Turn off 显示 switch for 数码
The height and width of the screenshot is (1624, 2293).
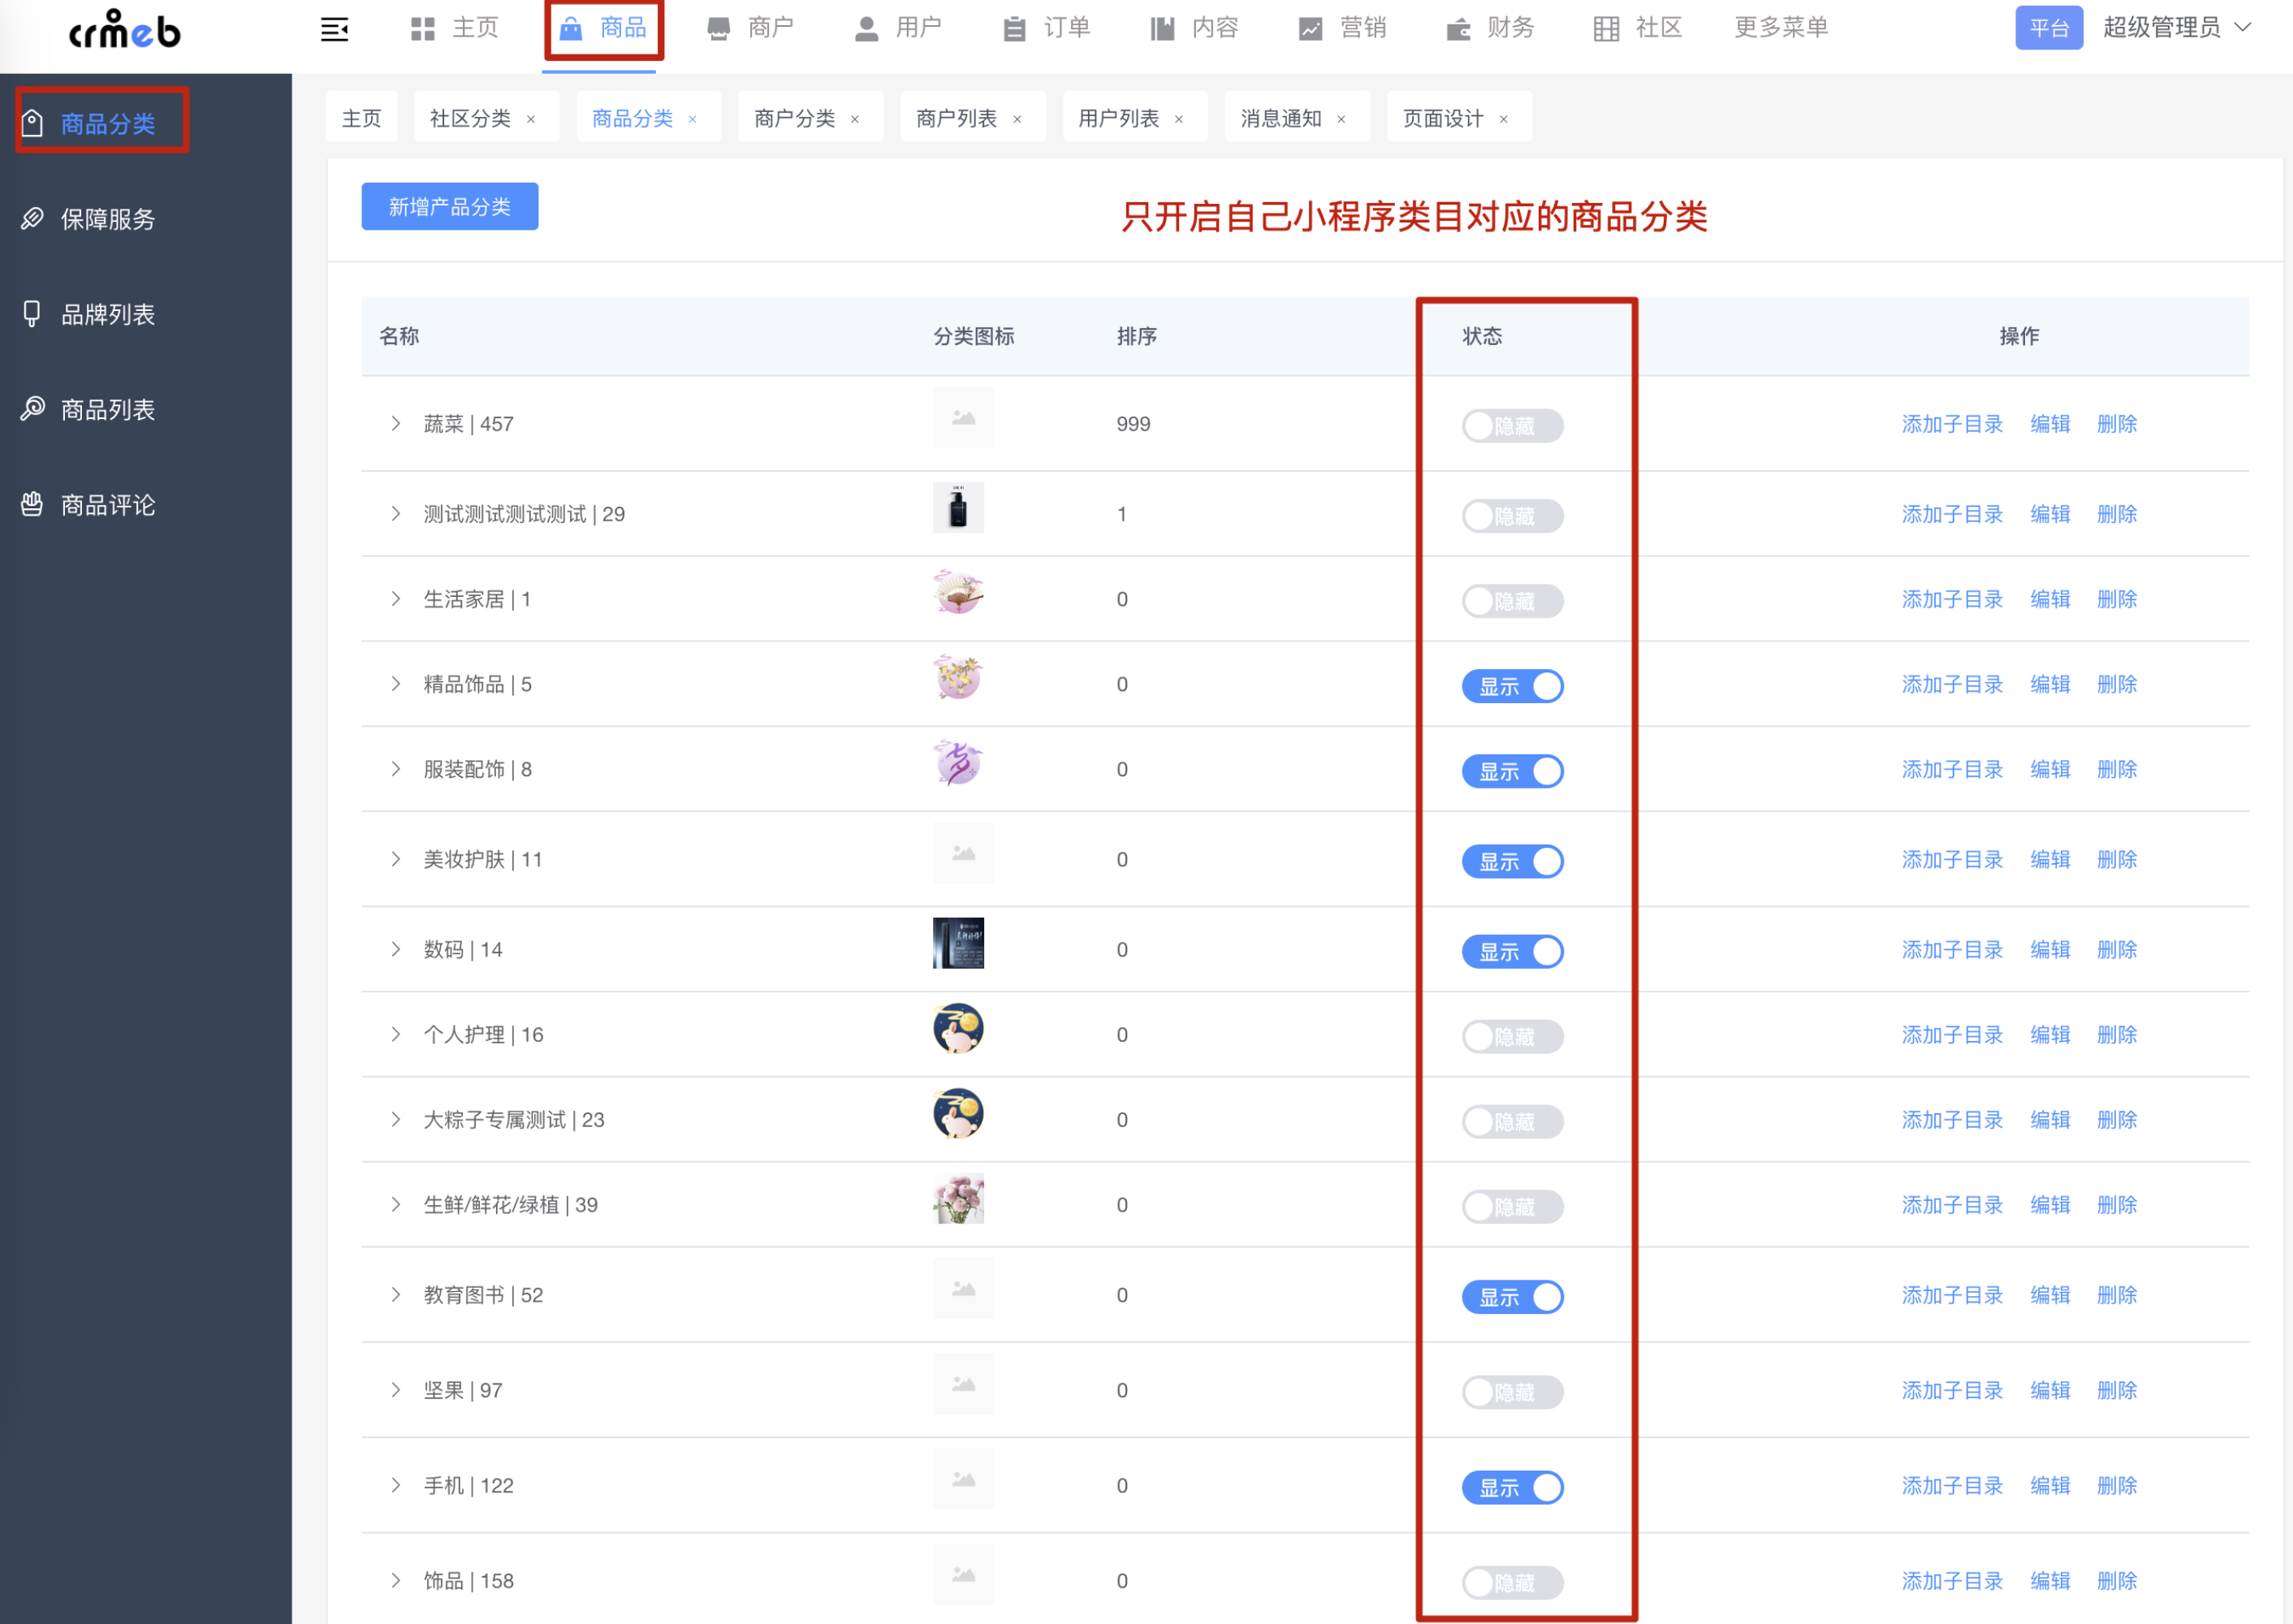point(1512,951)
